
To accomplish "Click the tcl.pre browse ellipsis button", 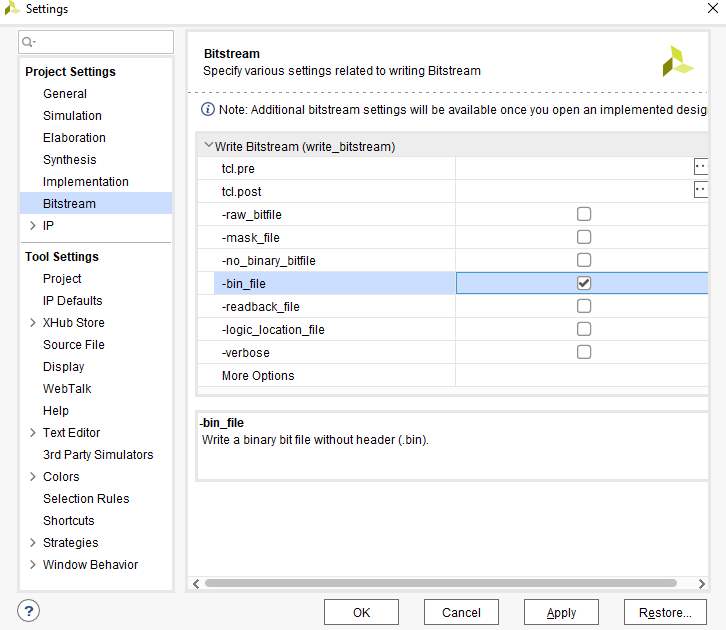I will pos(701,167).
